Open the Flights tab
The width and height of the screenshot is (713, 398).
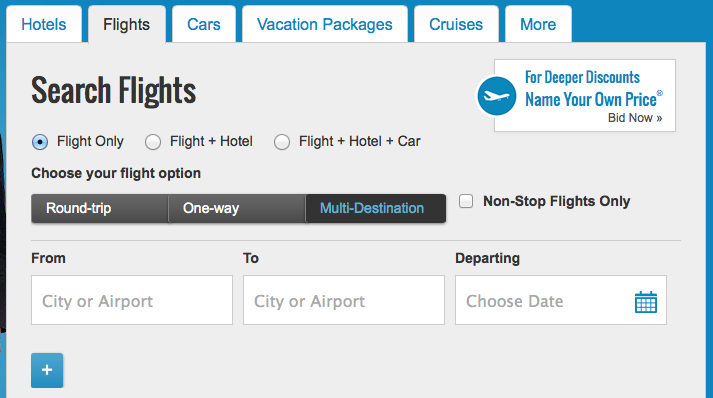(x=126, y=24)
